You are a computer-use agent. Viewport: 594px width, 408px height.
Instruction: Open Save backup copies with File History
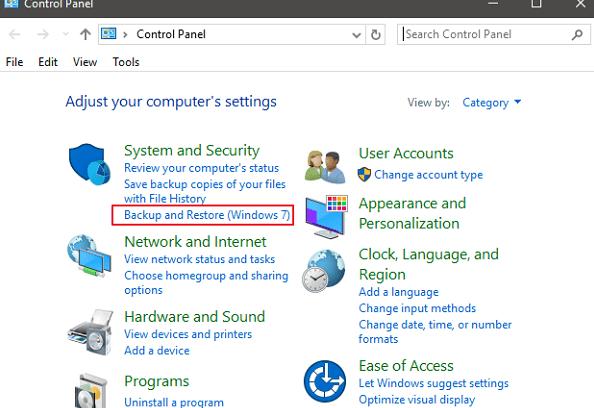(x=205, y=191)
